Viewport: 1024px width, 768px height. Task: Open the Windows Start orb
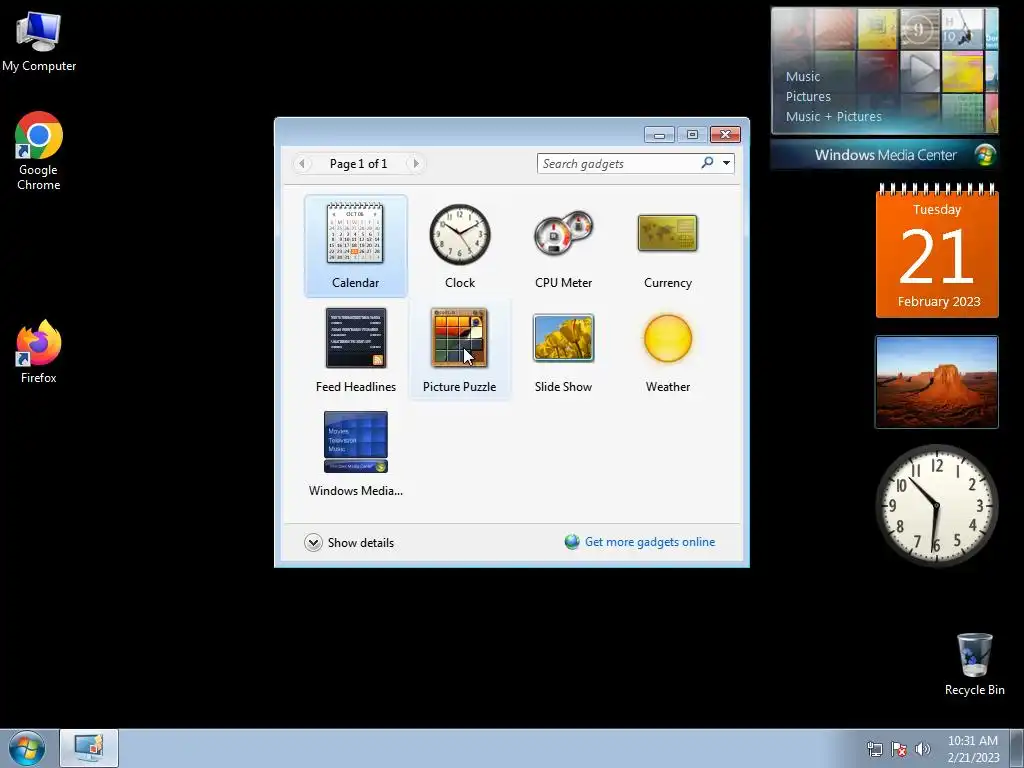click(x=27, y=748)
